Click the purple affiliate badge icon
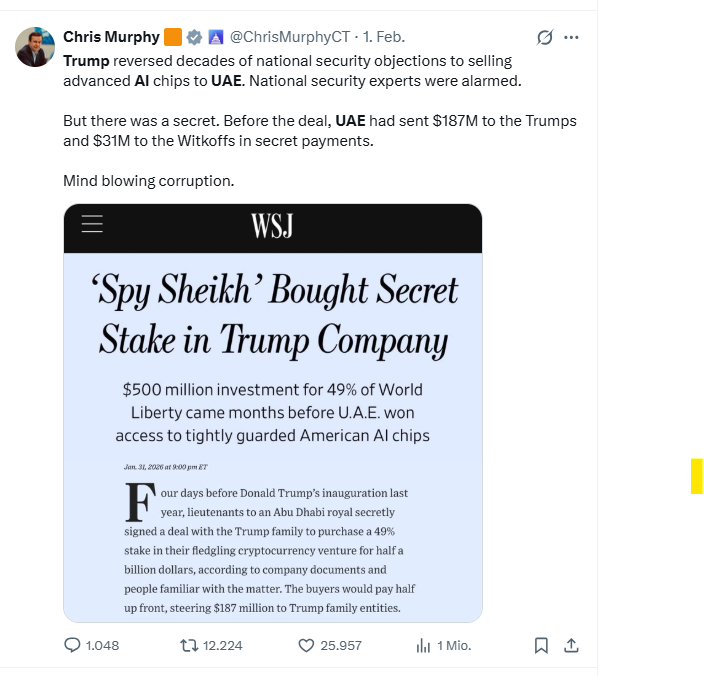The width and height of the screenshot is (704, 676). (x=216, y=37)
